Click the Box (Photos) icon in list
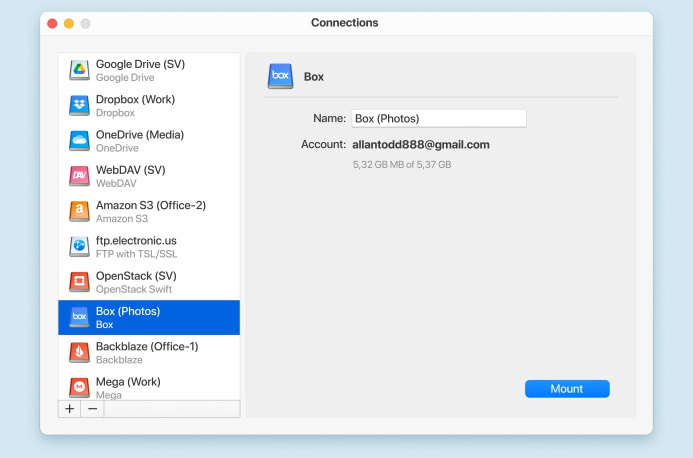 [80, 317]
